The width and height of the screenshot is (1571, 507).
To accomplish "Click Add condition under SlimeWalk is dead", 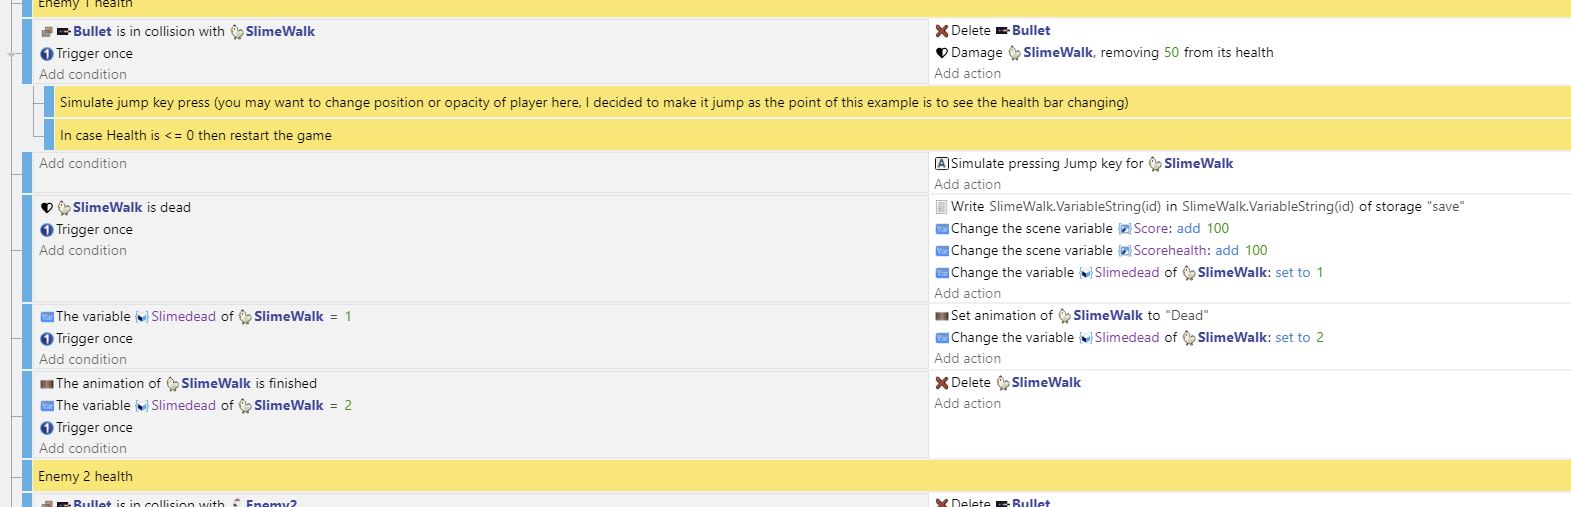I will (83, 251).
